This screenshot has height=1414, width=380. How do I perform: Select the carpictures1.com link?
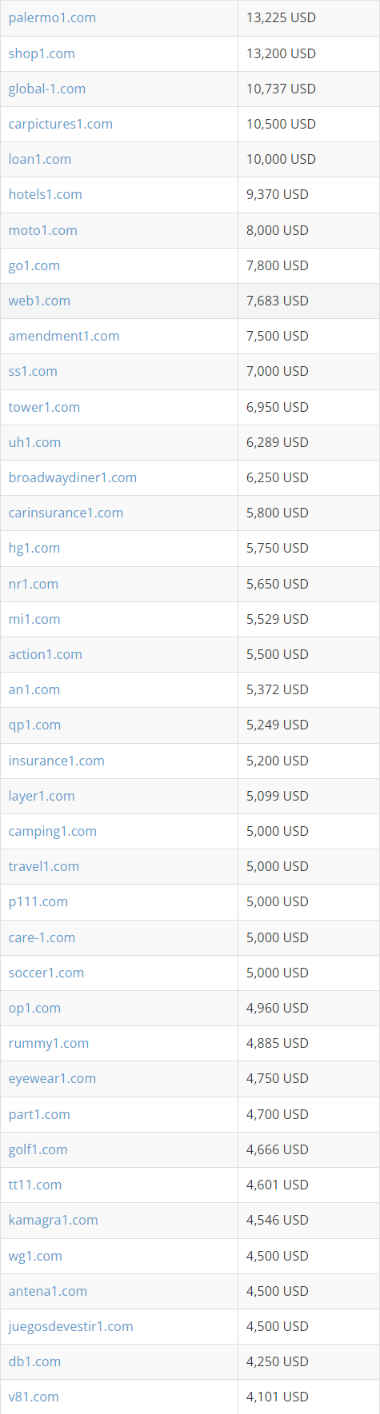click(60, 124)
